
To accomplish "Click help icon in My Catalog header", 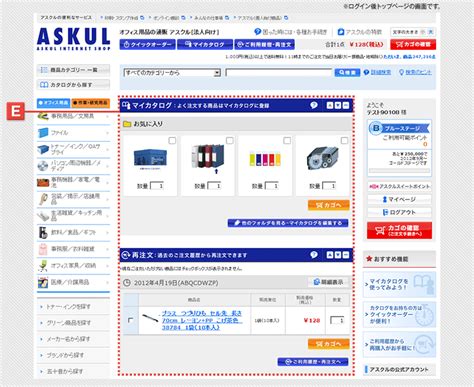I will [x=314, y=105].
